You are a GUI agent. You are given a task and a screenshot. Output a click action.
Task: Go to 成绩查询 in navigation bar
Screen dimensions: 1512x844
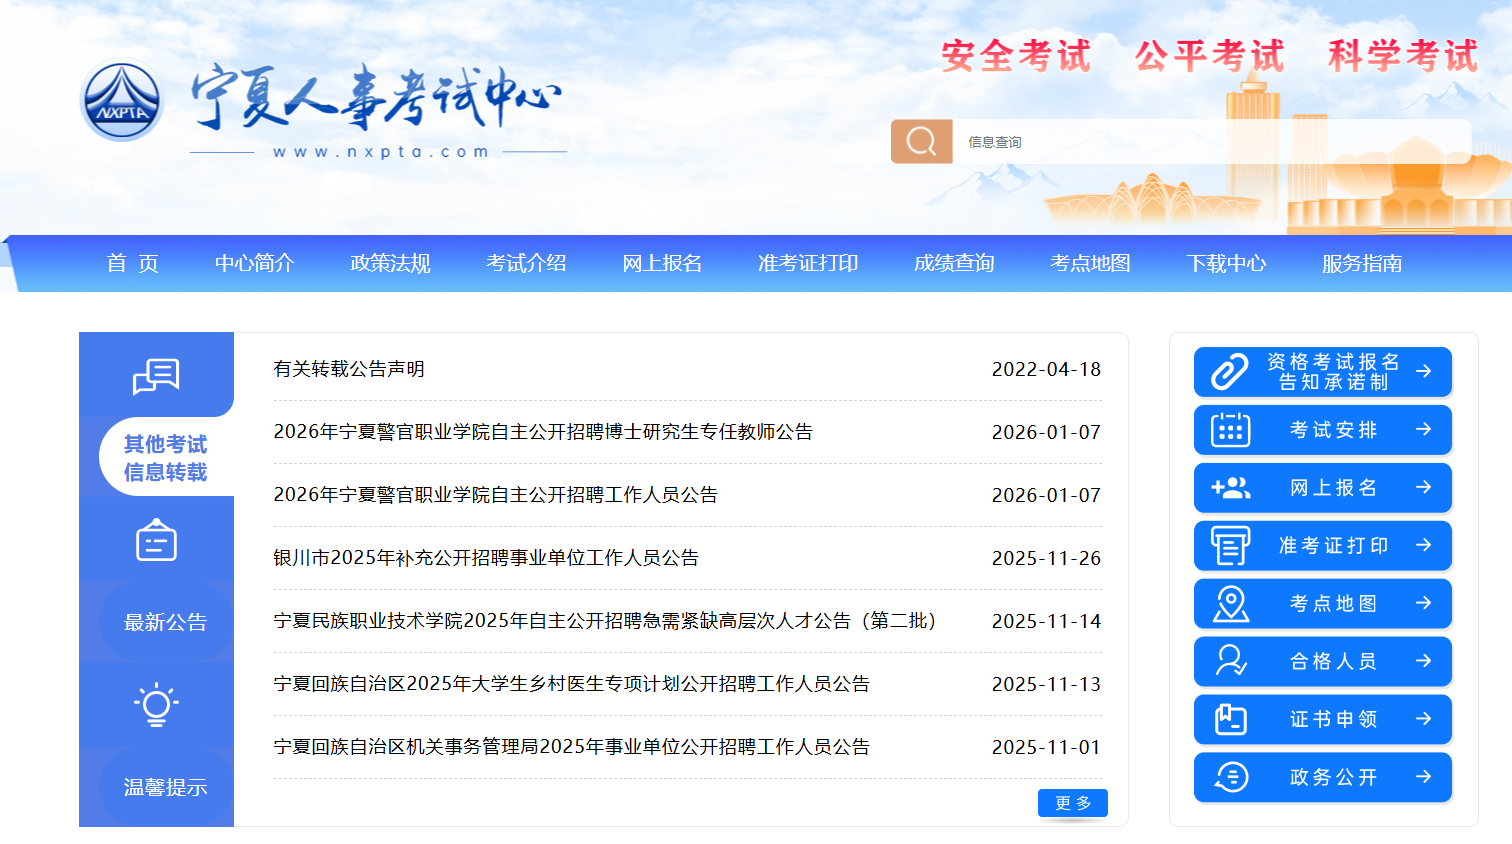pos(954,263)
